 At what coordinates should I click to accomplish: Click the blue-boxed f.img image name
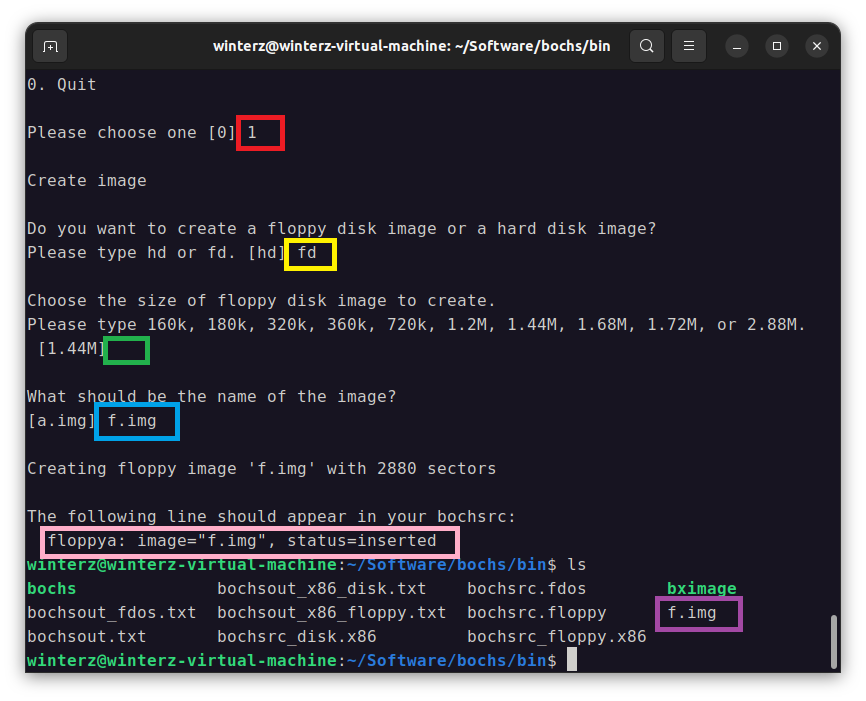tap(136, 421)
